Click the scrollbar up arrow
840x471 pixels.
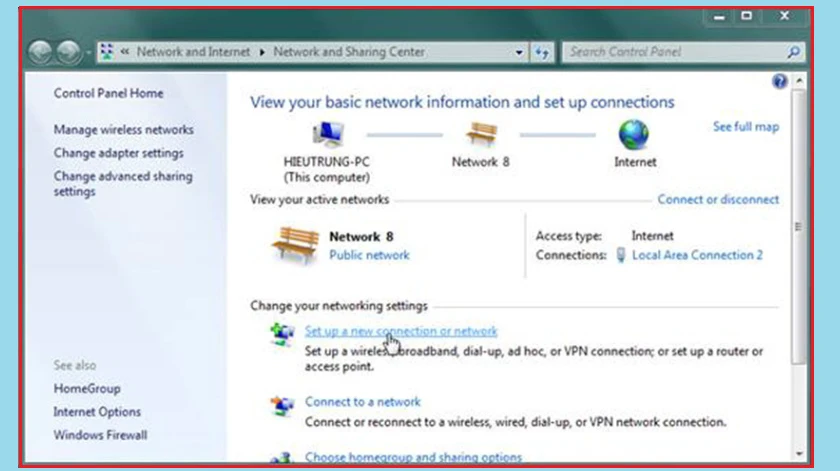point(799,81)
